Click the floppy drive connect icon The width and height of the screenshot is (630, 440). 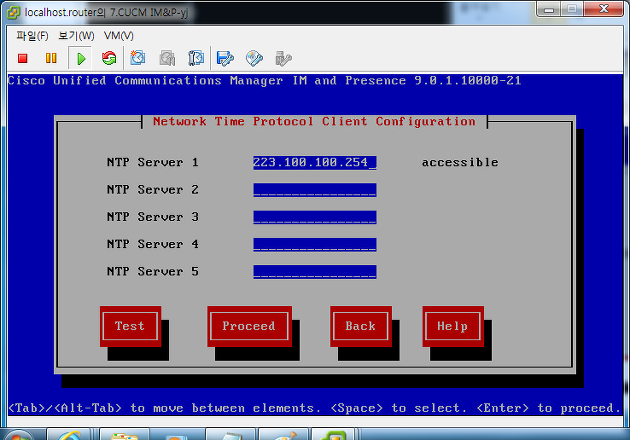(225, 58)
